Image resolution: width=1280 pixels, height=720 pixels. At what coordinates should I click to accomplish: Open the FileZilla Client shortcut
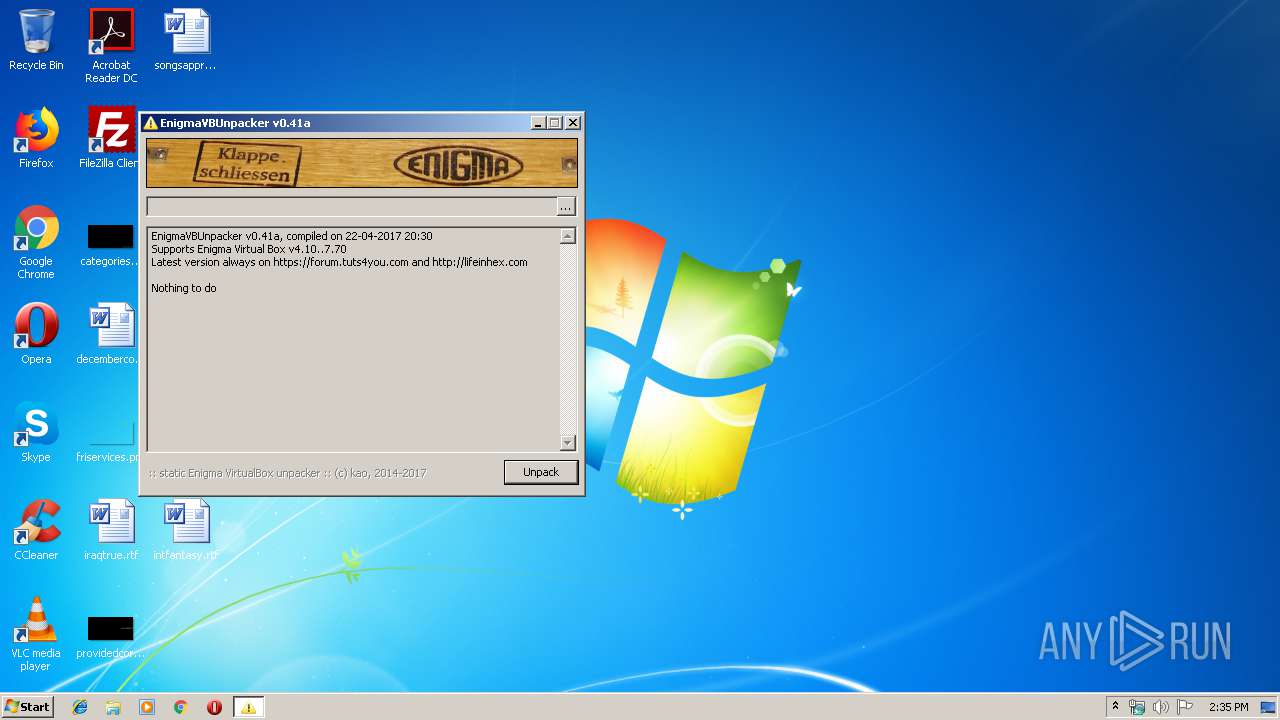111,138
